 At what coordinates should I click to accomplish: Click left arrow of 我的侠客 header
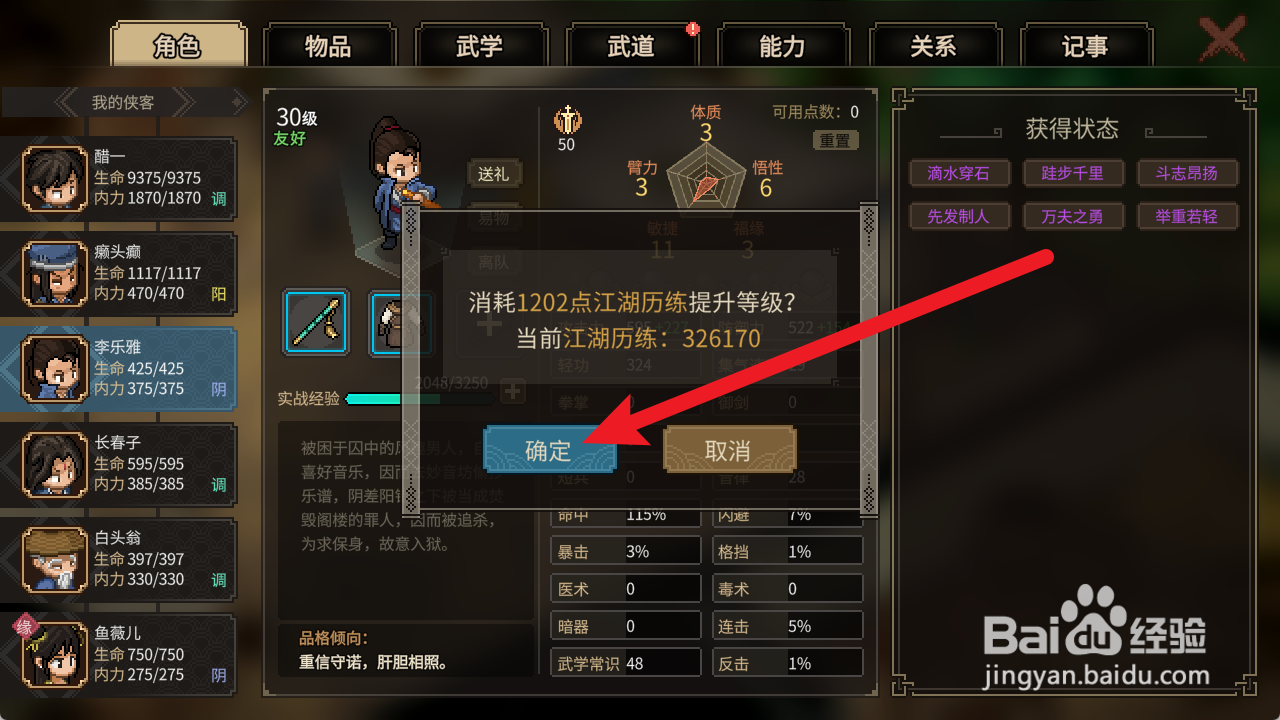coord(68,102)
